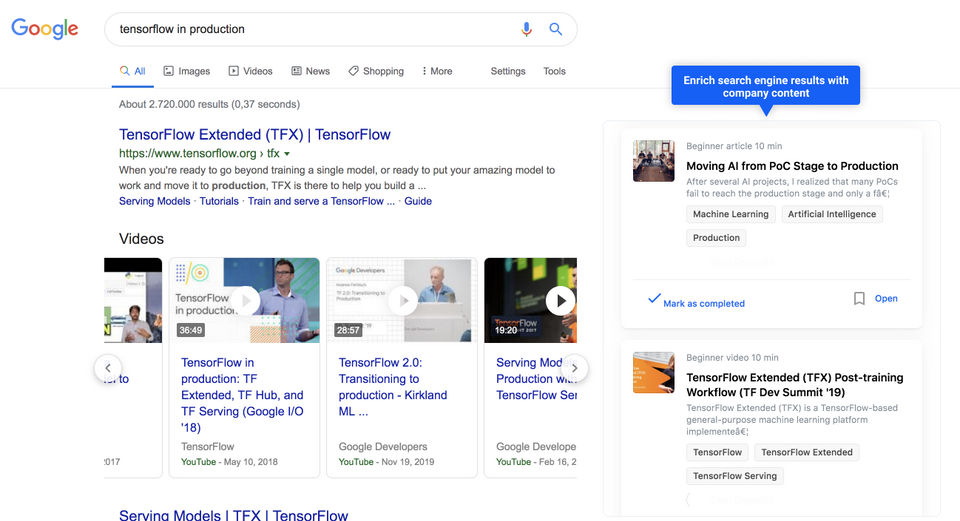The image size is (960, 521).
Task: Click 'Beginner video 10 min' label
Action: coord(732,358)
